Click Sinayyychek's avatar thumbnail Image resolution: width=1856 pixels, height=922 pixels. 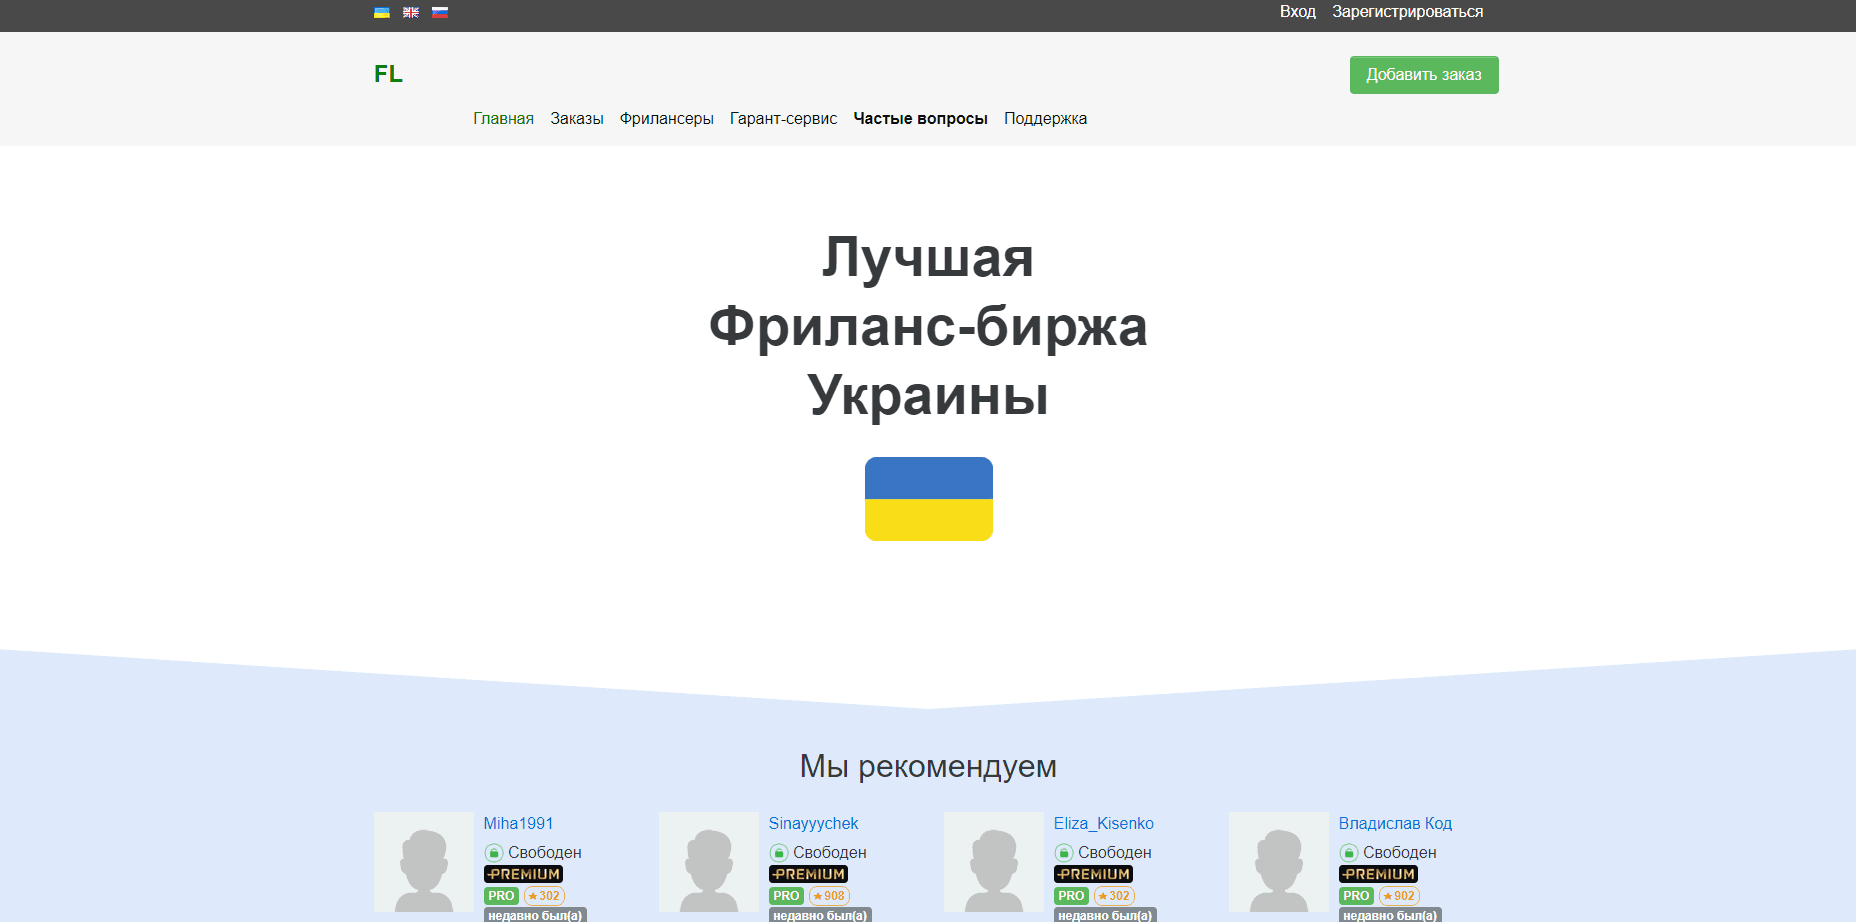coord(708,862)
